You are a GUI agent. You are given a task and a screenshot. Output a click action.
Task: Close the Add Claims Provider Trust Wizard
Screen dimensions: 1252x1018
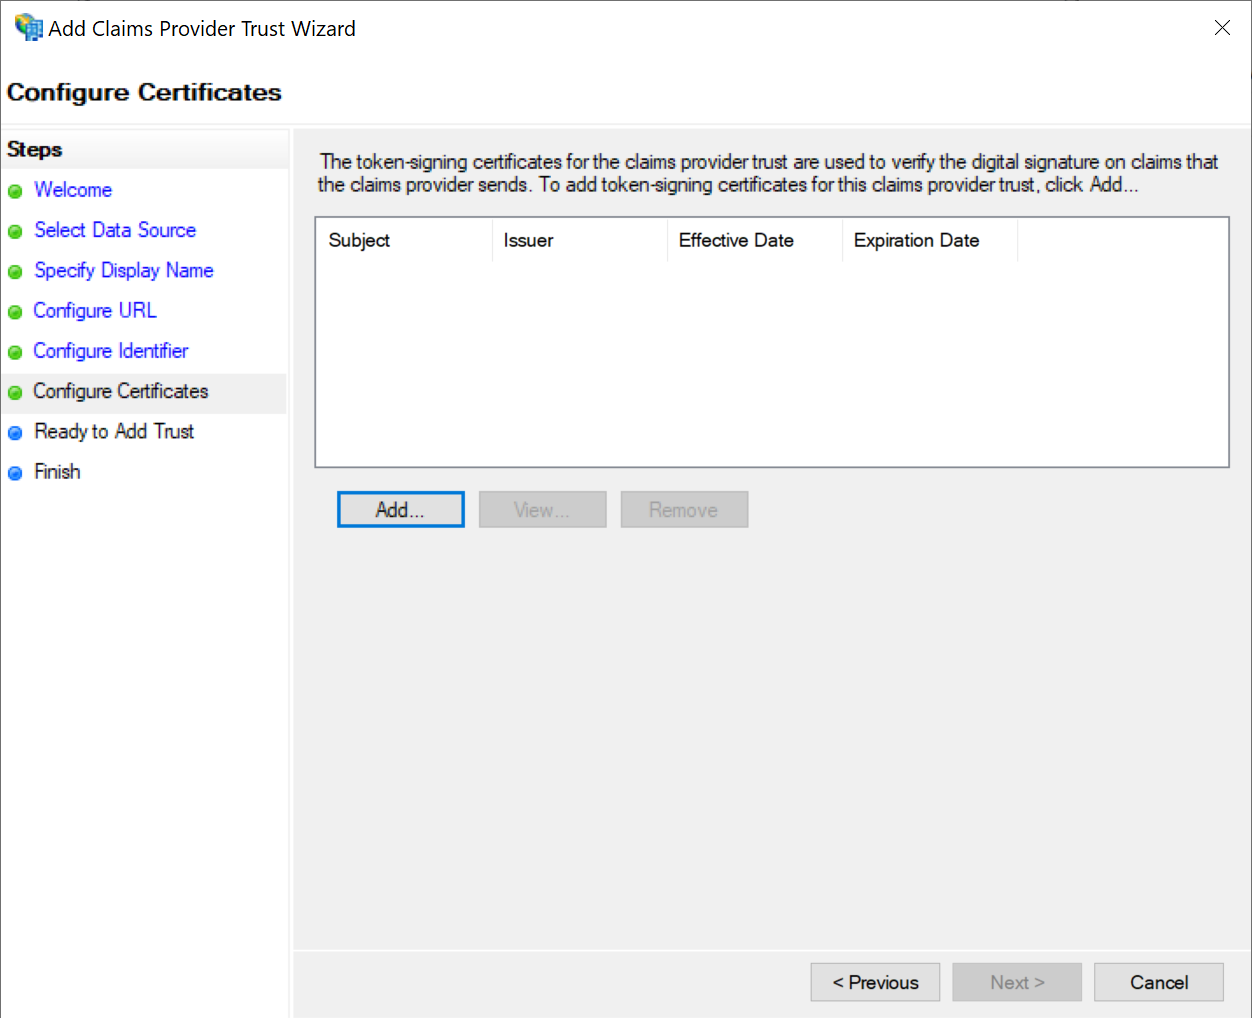click(1222, 28)
